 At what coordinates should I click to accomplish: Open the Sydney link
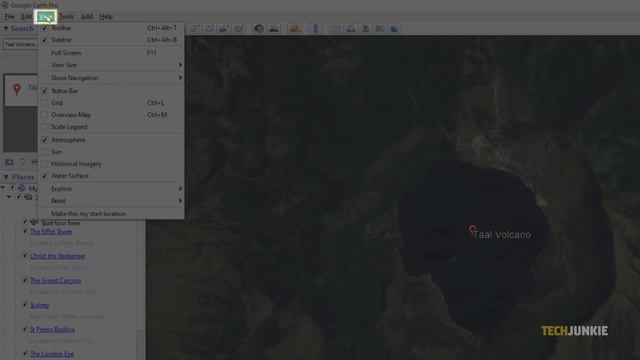pos(39,305)
